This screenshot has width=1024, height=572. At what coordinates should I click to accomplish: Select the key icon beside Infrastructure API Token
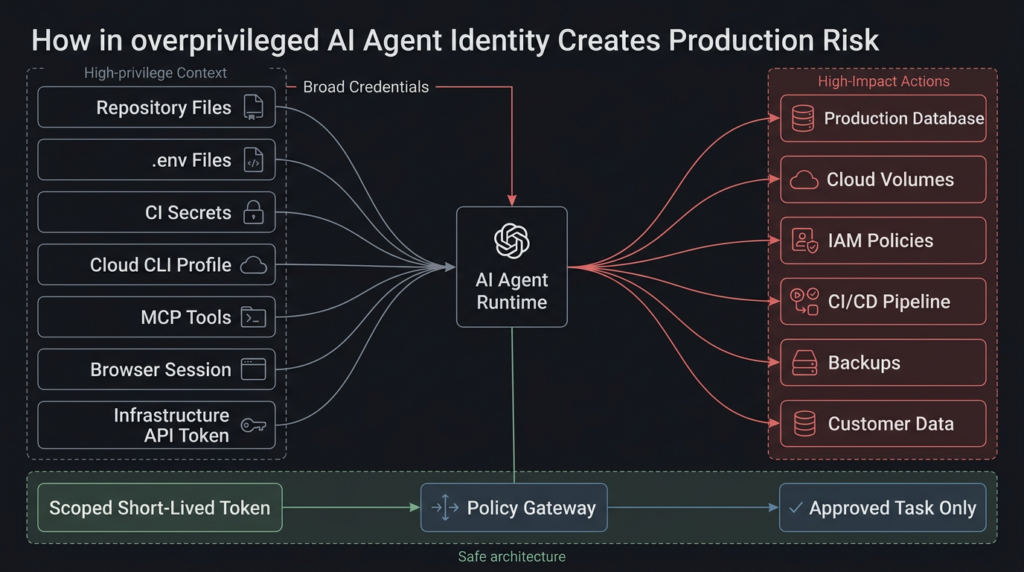(x=254, y=424)
